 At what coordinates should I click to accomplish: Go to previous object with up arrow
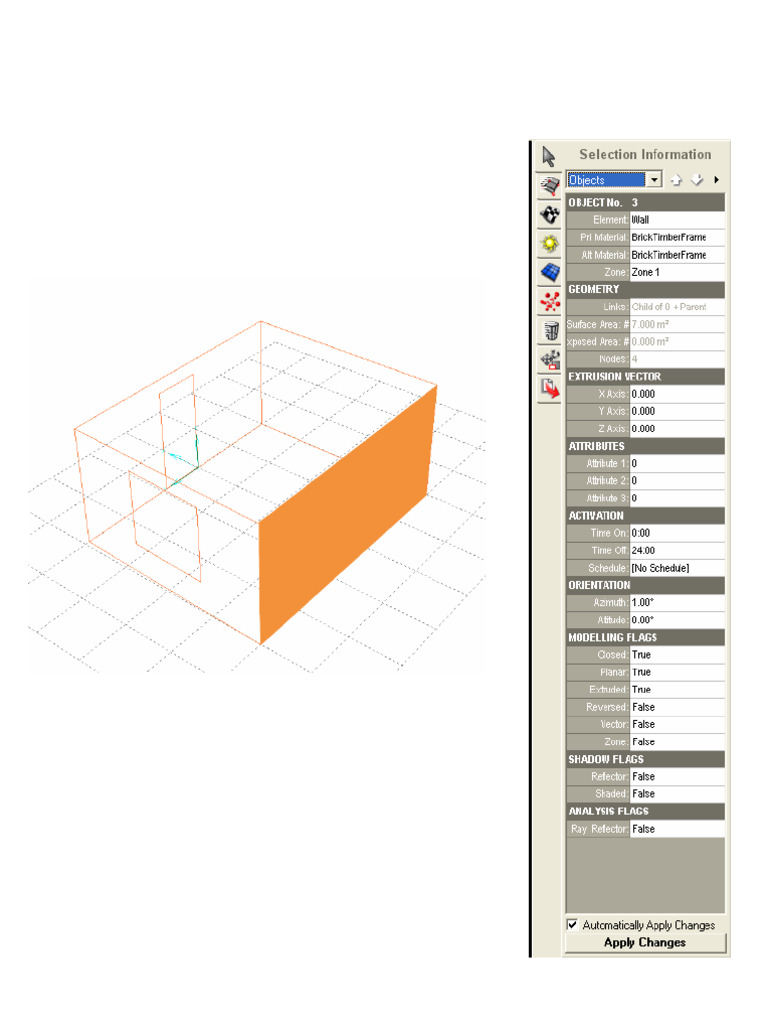pos(677,180)
